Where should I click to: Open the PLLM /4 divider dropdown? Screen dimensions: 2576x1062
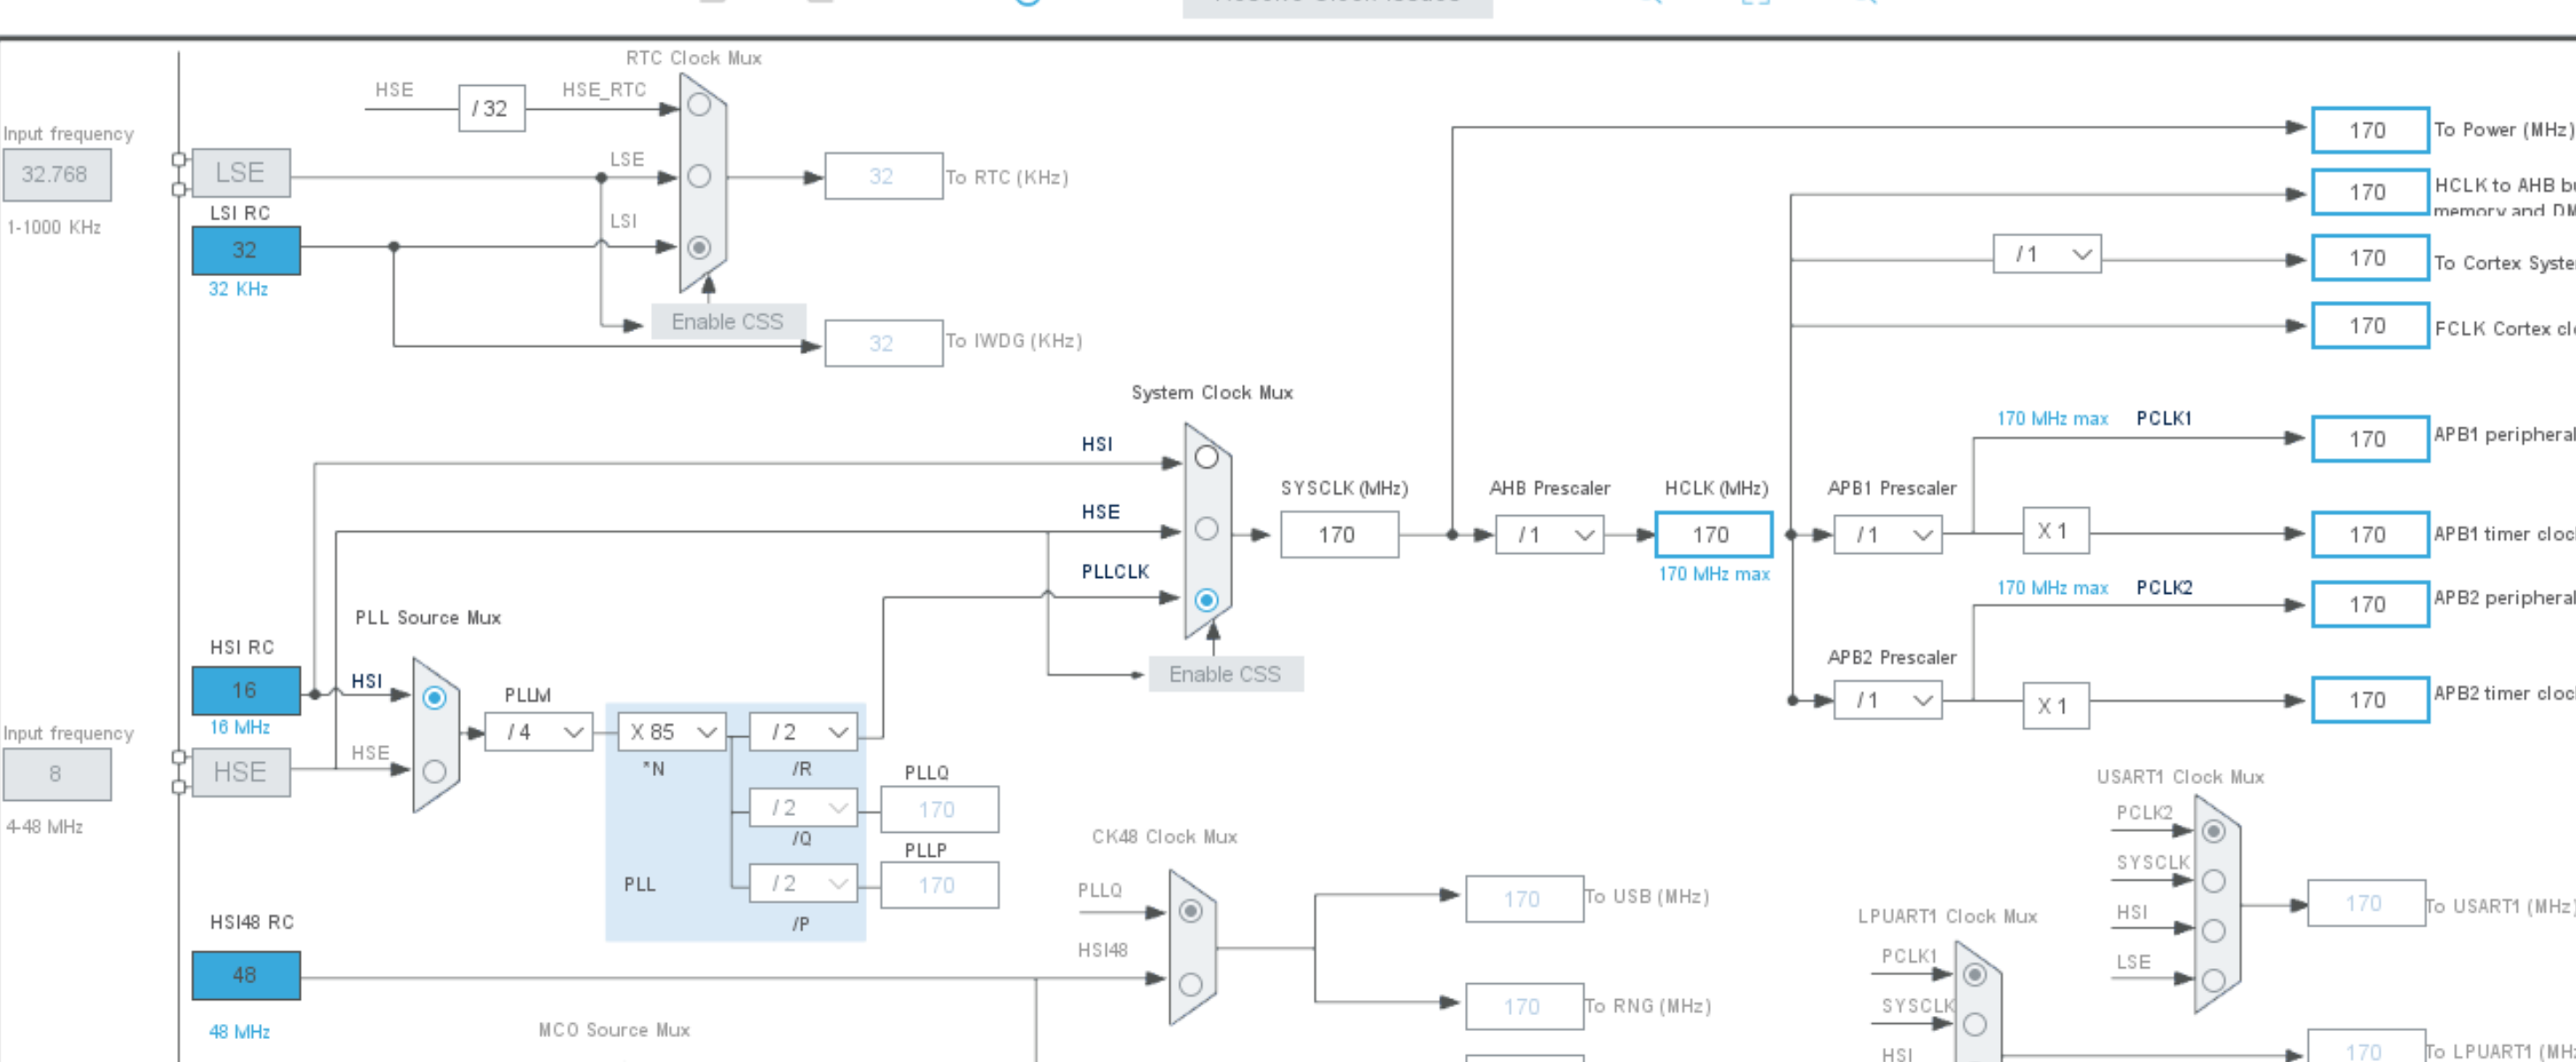coord(539,732)
